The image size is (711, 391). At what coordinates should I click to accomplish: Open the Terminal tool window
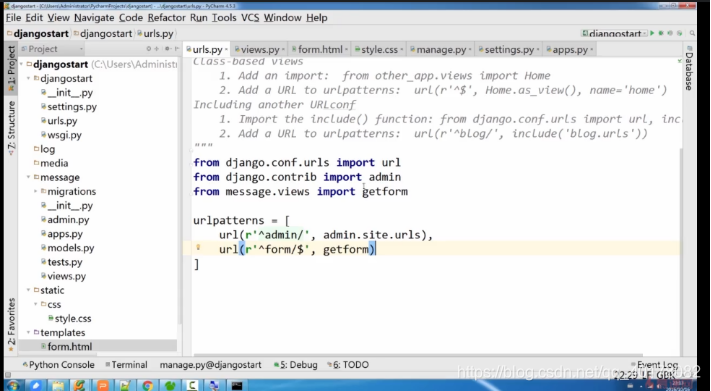coord(126,365)
